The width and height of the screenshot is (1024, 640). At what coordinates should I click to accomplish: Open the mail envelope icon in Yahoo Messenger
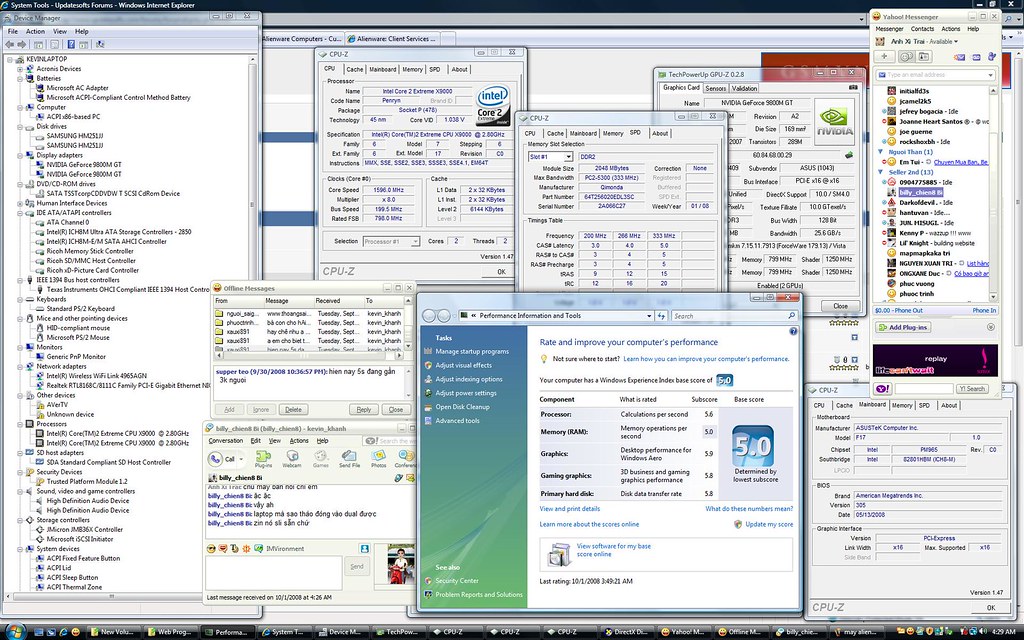click(x=959, y=57)
